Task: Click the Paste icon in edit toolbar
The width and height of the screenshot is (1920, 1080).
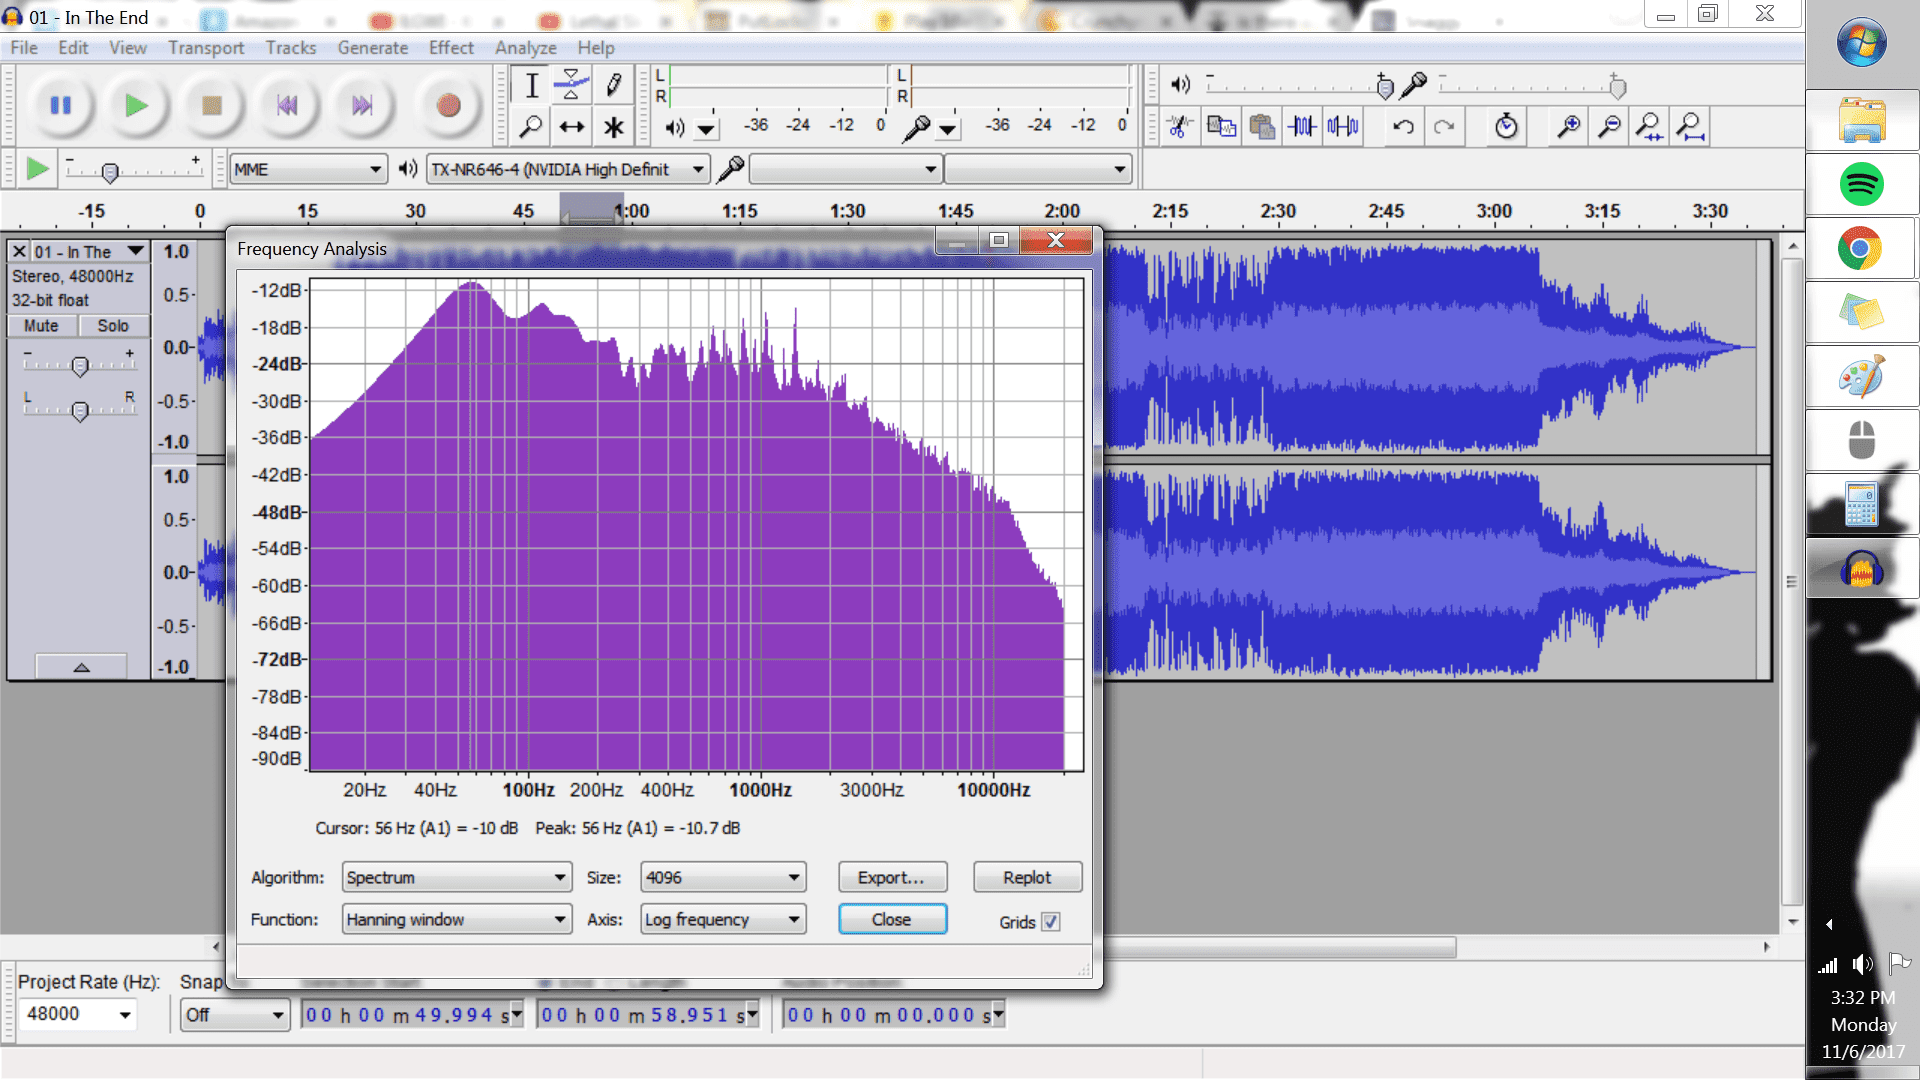Action: 1262,127
